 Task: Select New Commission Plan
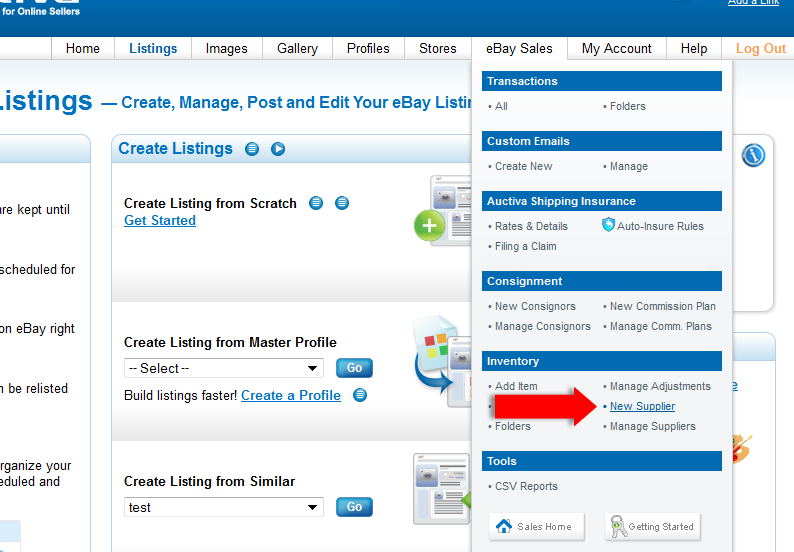[663, 306]
